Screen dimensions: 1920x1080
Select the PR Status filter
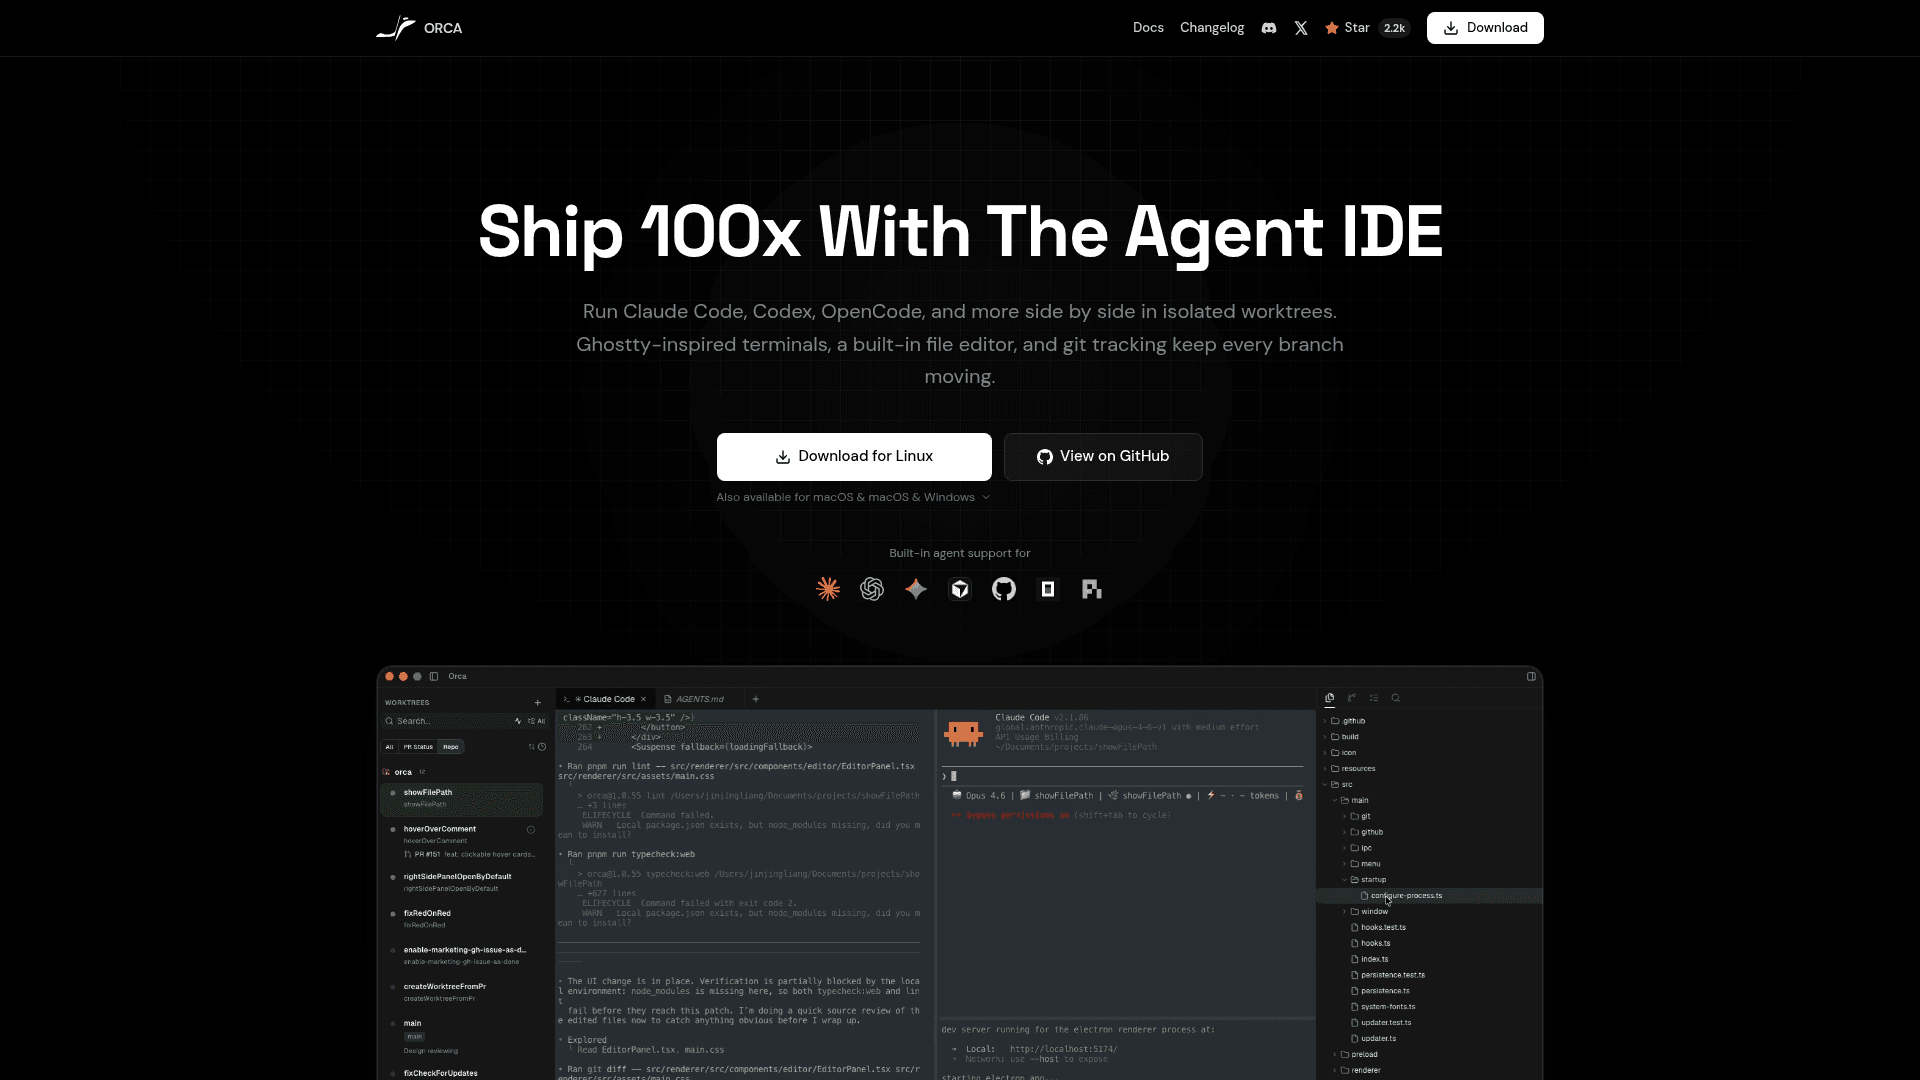pyautogui.click(x=418, y=747)
